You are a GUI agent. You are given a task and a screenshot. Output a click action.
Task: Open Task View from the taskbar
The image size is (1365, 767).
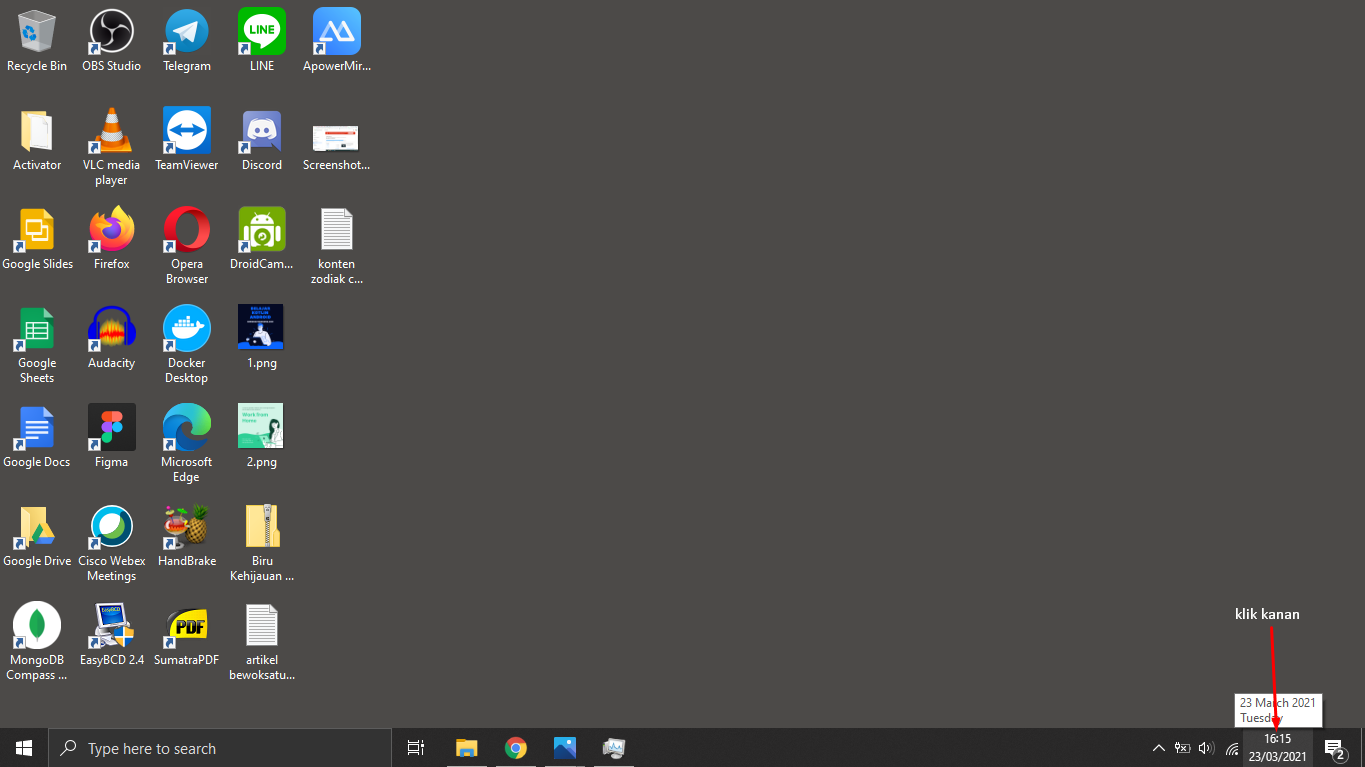(x=416, y=748)
